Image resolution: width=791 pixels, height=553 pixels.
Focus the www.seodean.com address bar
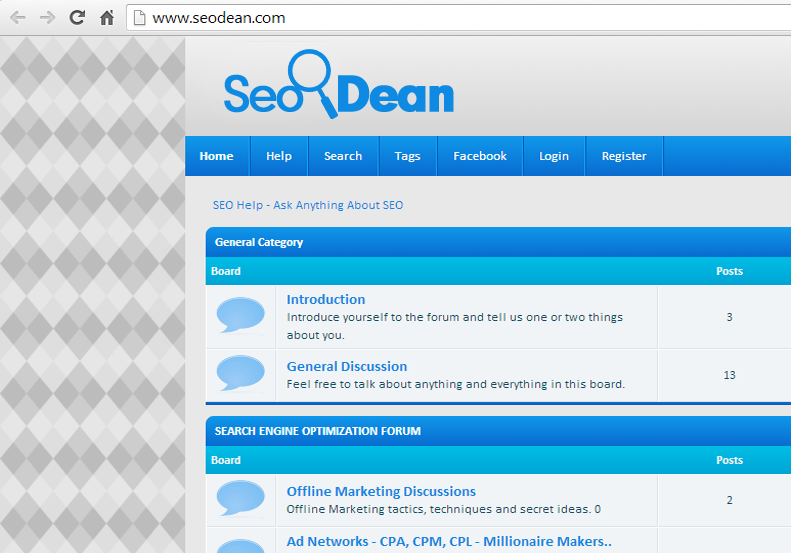(458, 18)
